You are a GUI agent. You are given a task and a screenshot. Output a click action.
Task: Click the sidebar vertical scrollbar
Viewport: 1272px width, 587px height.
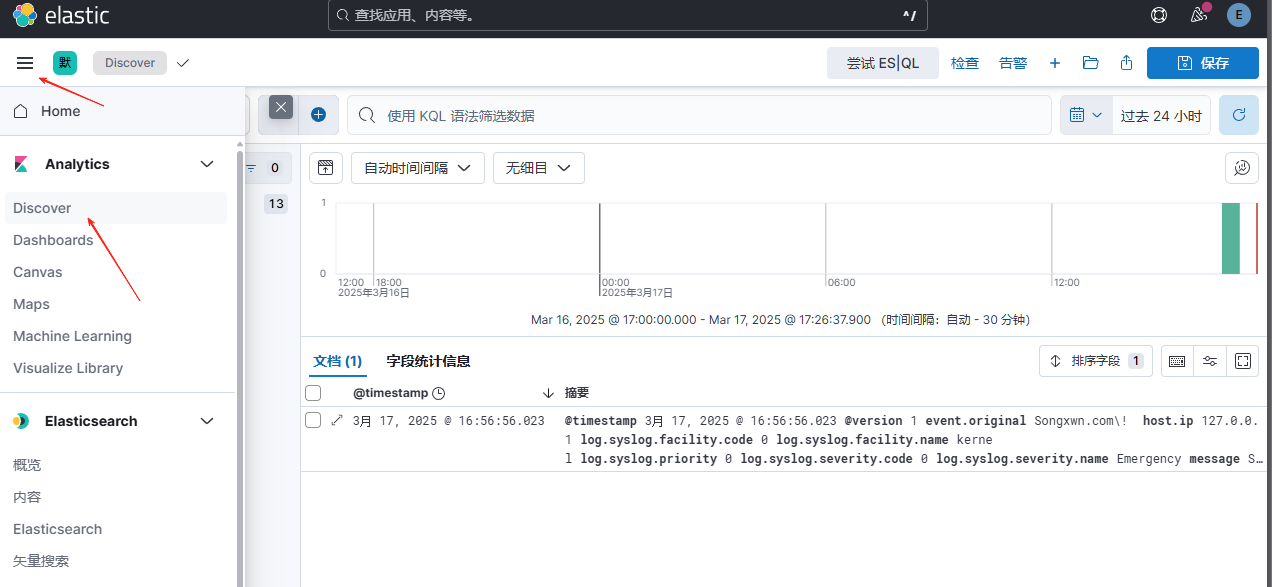pos(239,370)
